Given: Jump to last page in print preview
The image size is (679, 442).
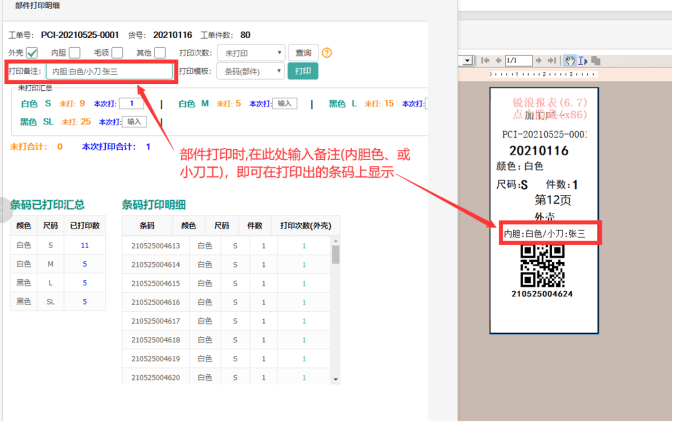Looking at the screenshot, I should (552, 60).
